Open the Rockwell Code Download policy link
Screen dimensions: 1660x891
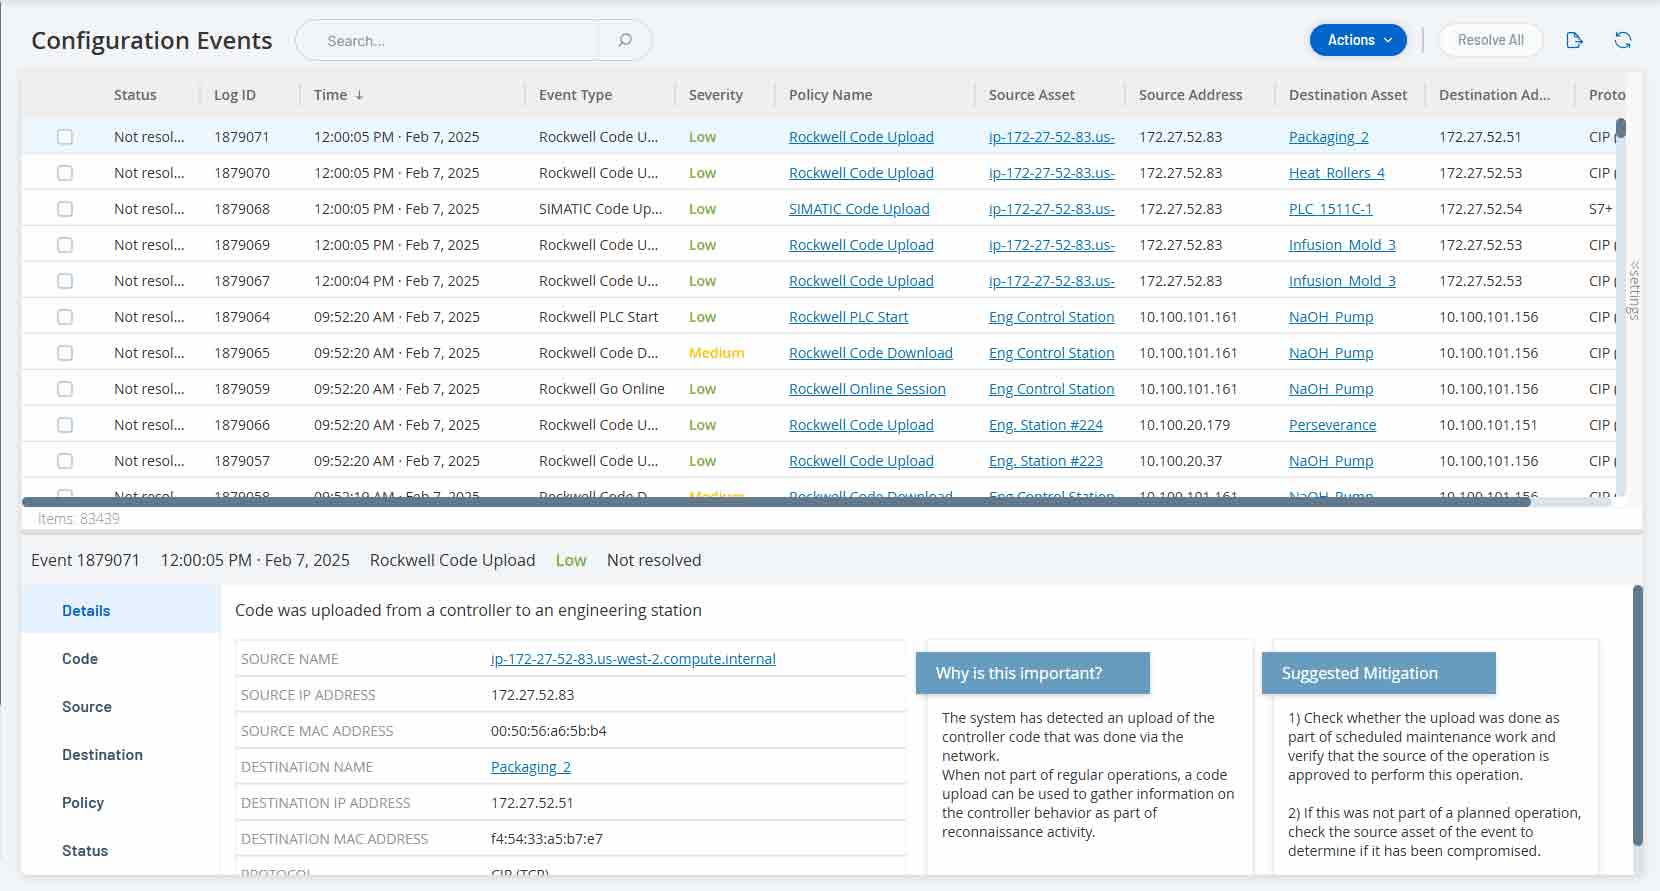pyautogui.click(x=870, y=353)
